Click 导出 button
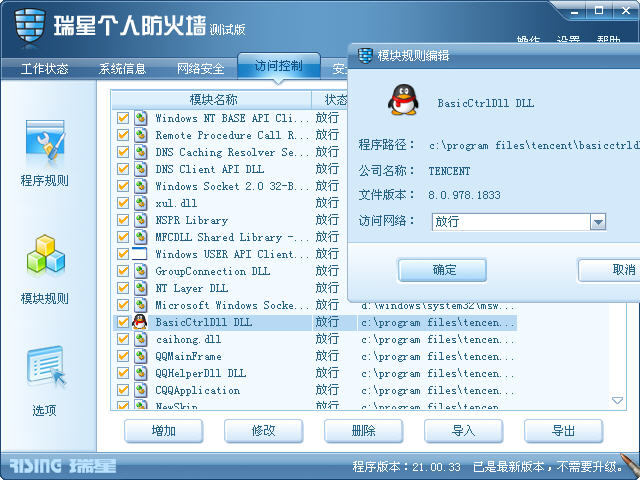Image resolution: width=640 pixels, height=480 pixels. (x=564, y=431)
